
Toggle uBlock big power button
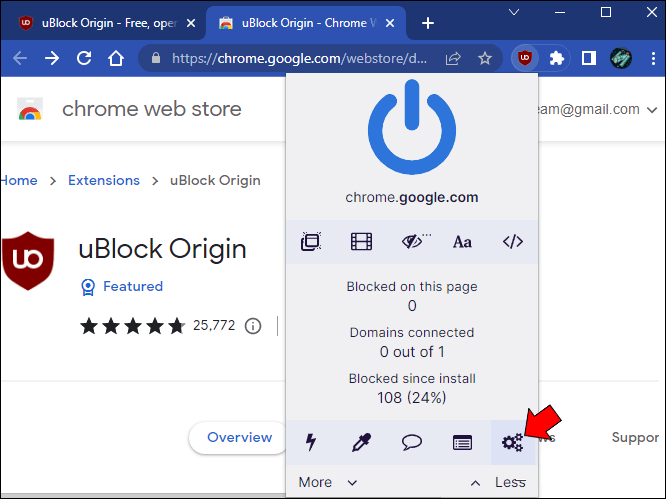point(412,127)
